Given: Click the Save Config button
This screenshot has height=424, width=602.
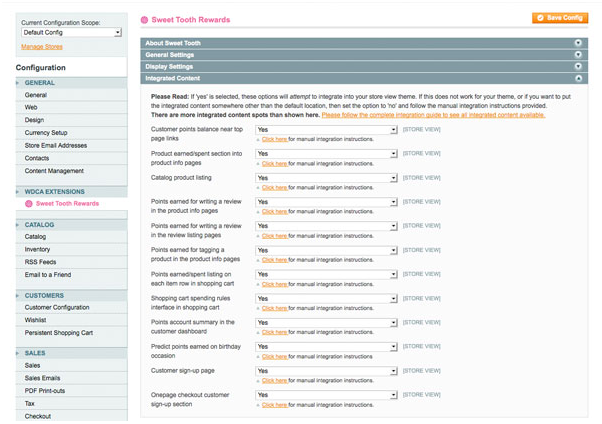Looking at the screenshot, I should pyautogui.click(x=560, y=18).
